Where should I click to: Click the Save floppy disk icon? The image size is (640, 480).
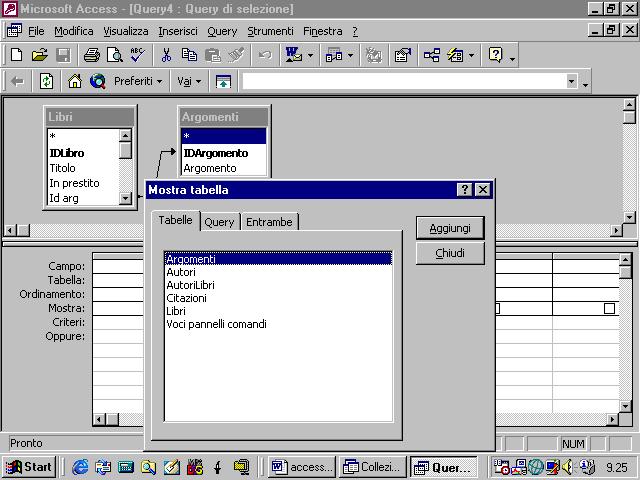coord(63,55)
